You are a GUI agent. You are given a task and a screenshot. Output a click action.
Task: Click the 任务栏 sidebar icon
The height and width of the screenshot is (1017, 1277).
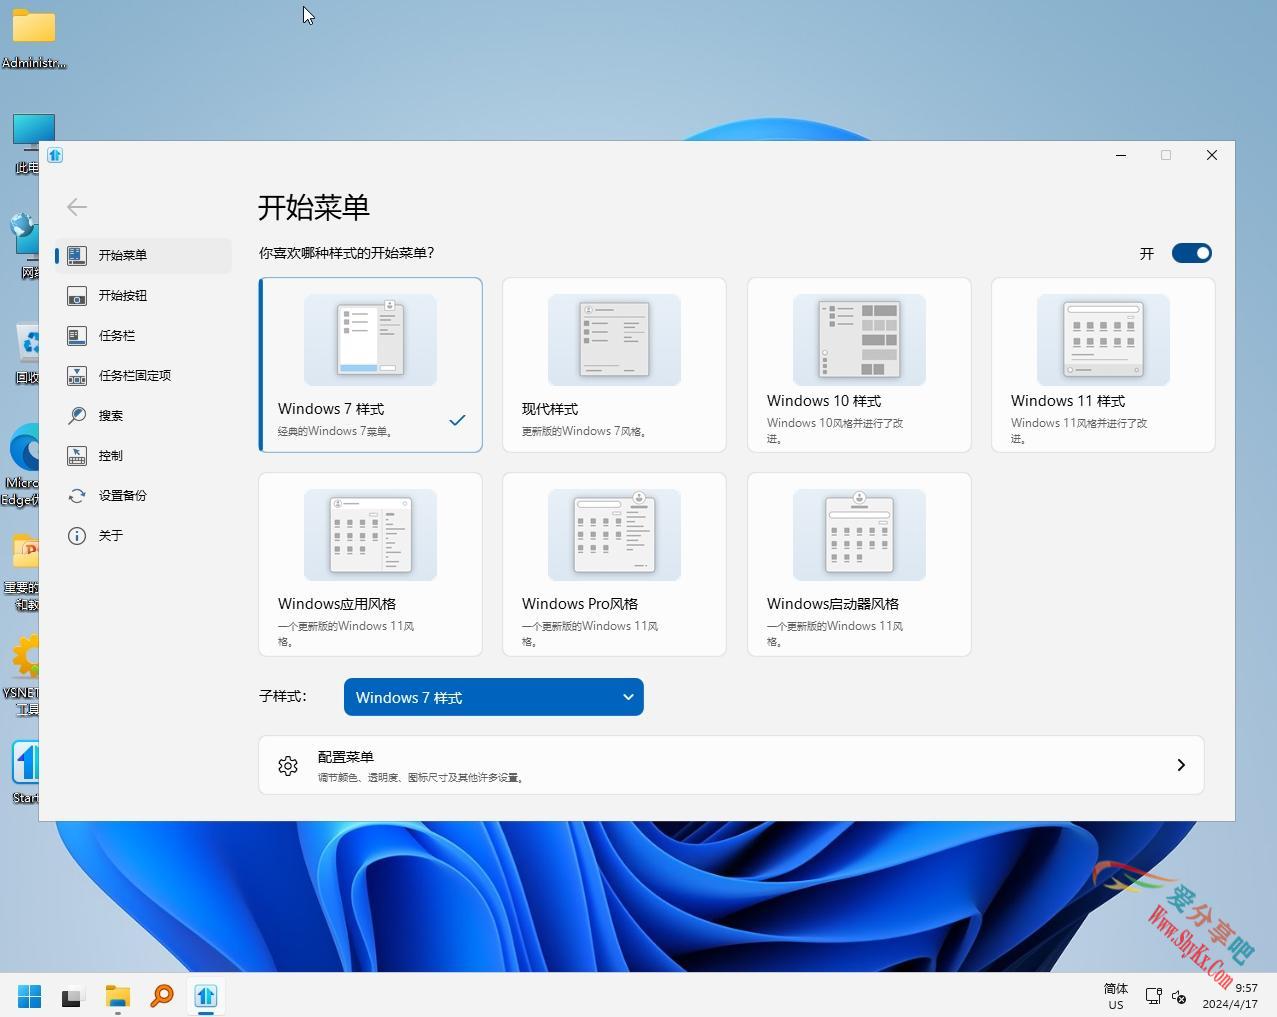click(77, 336)
